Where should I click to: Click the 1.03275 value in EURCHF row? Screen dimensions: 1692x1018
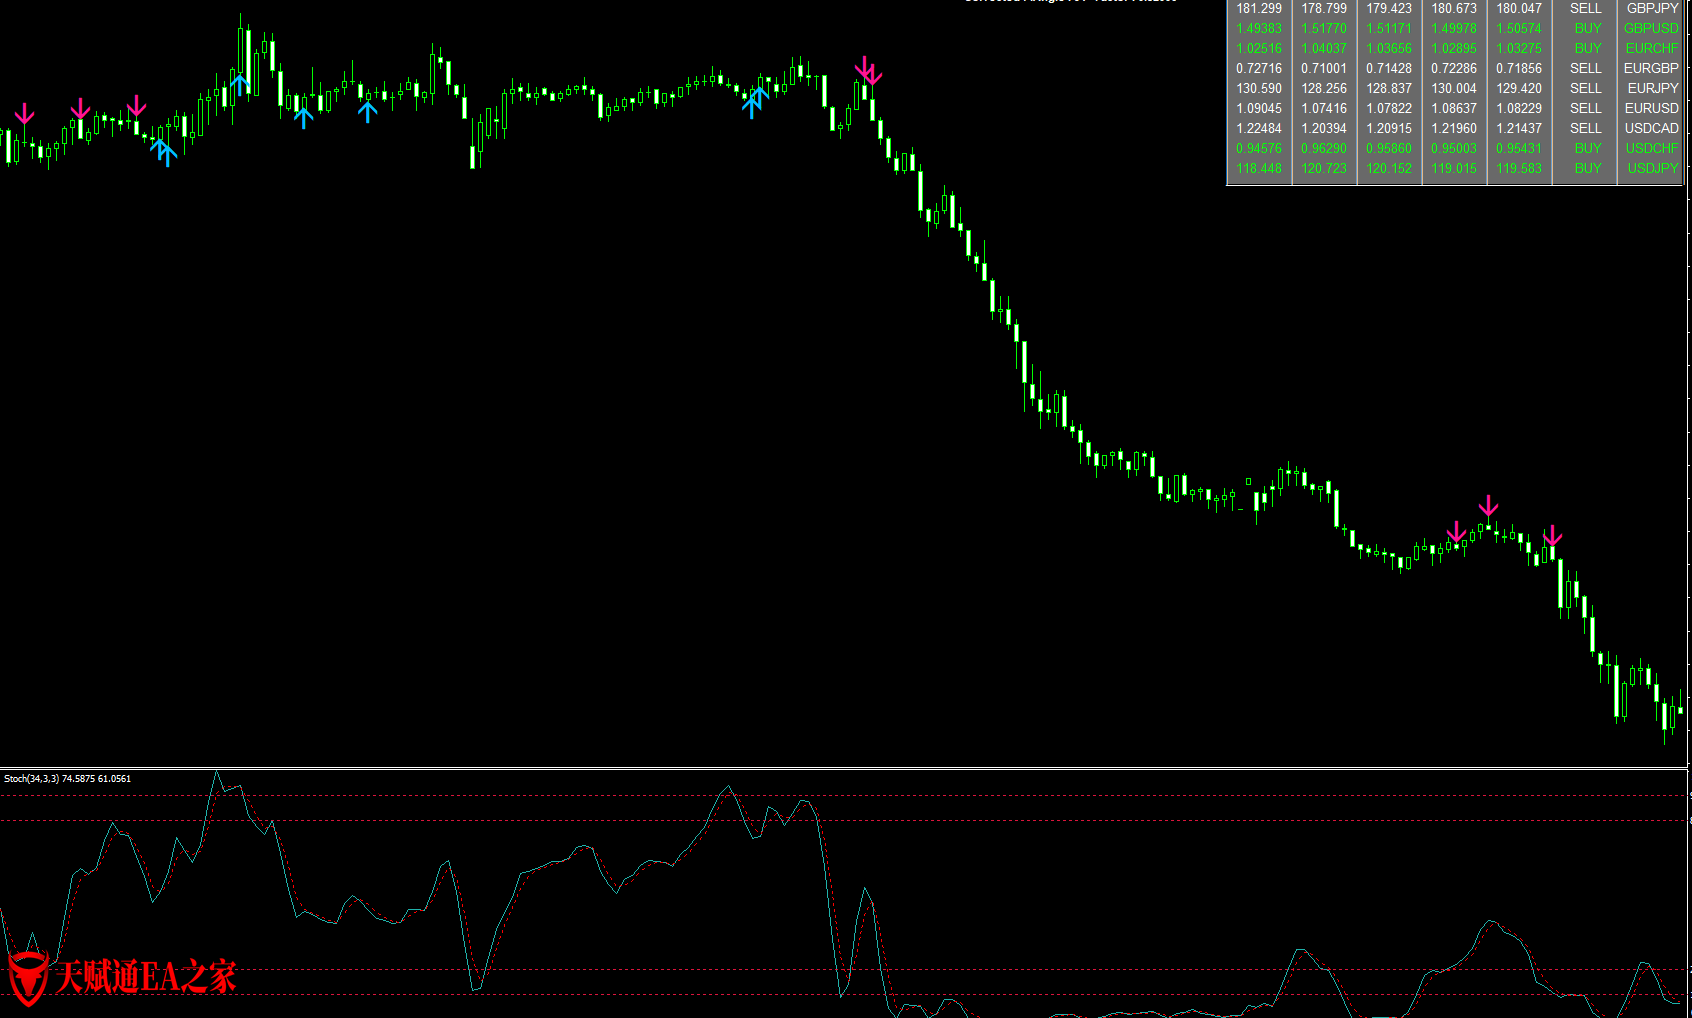[x=1518, y=48]
